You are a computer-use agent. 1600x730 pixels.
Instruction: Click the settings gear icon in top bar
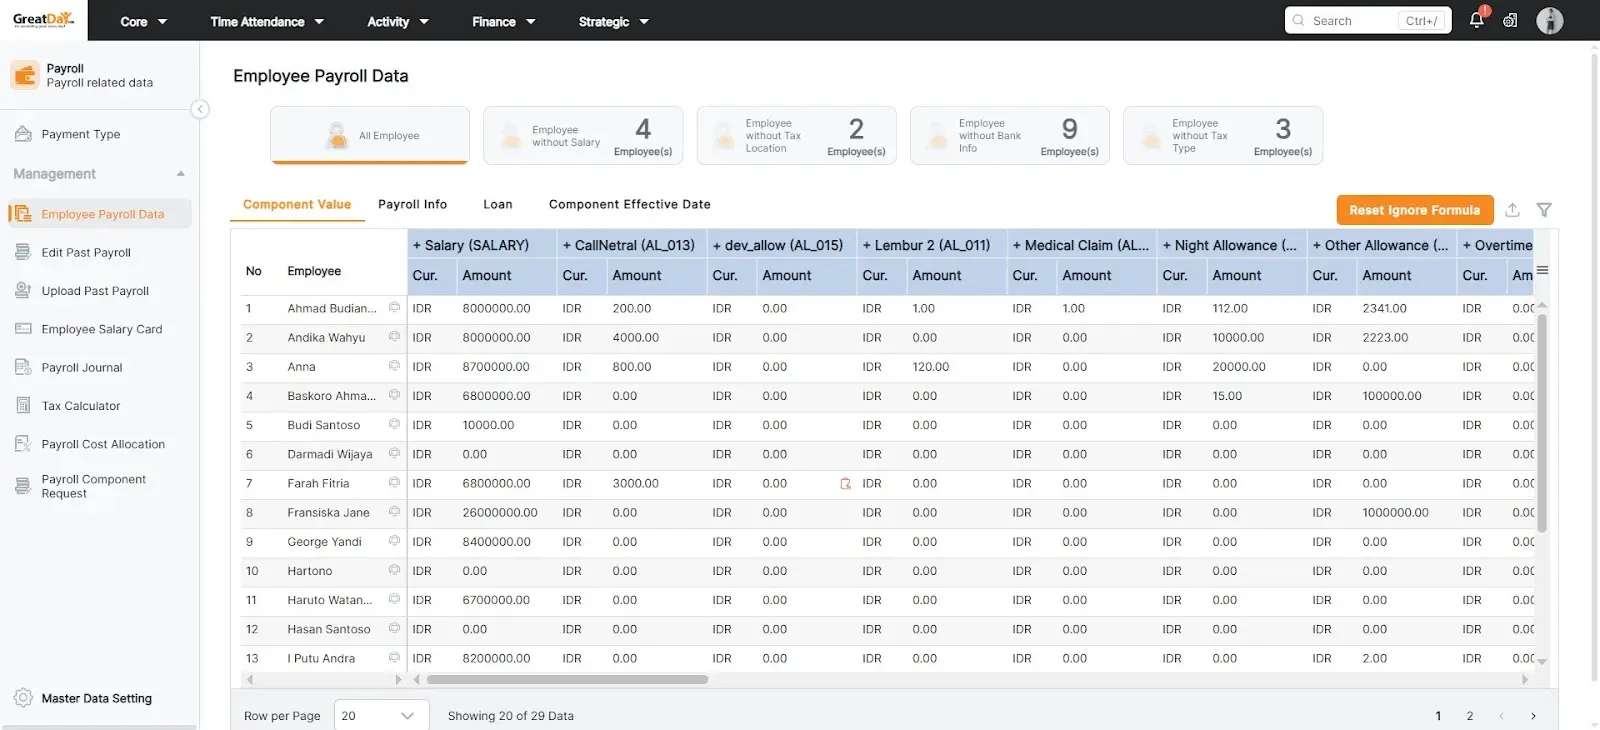pyautogui.click(x=1510, y=20)
